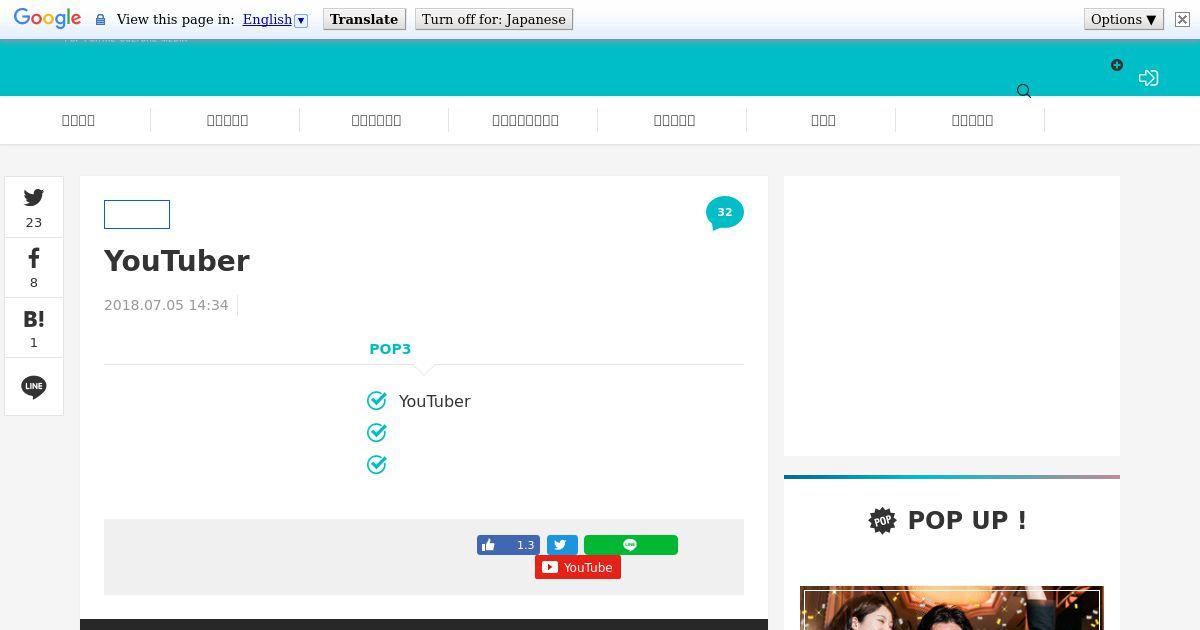Open the first navigation menu item

78,120
